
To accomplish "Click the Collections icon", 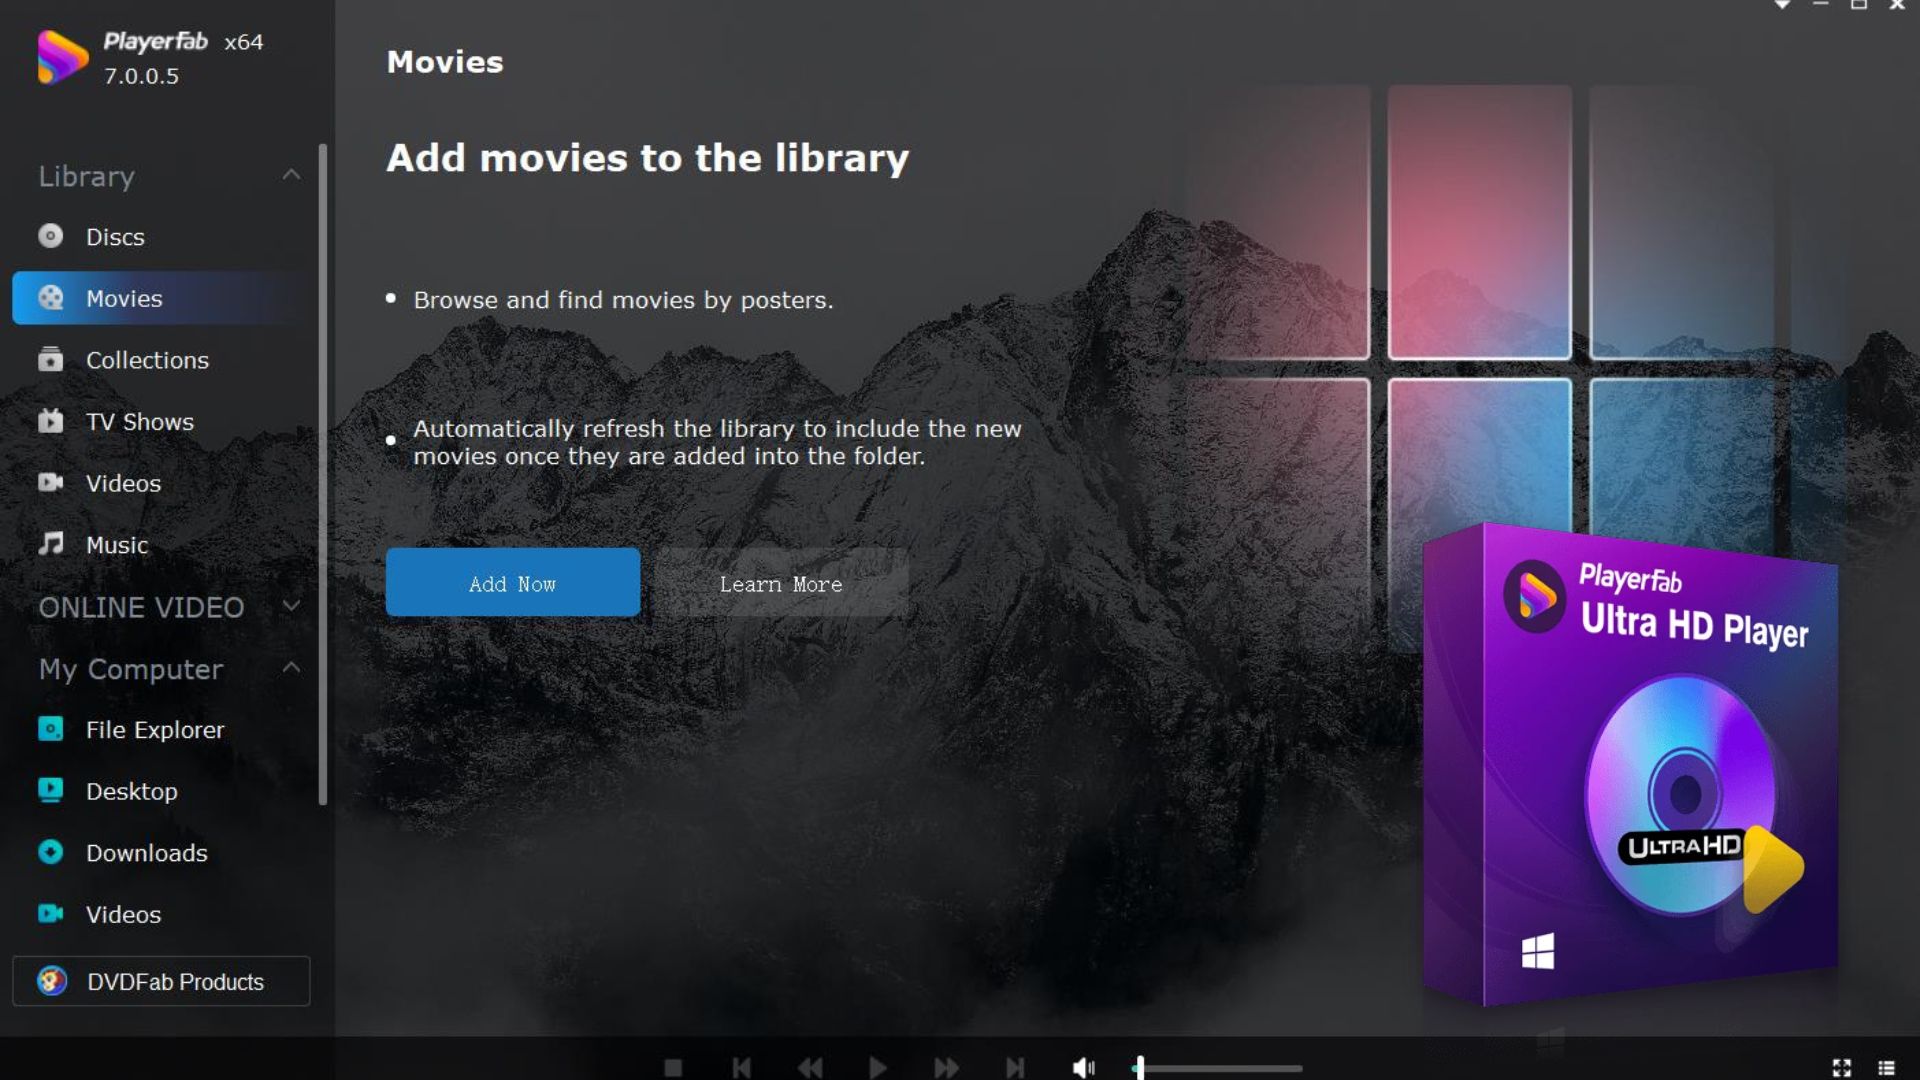I will pyautogui.click(x=50, y=359).
